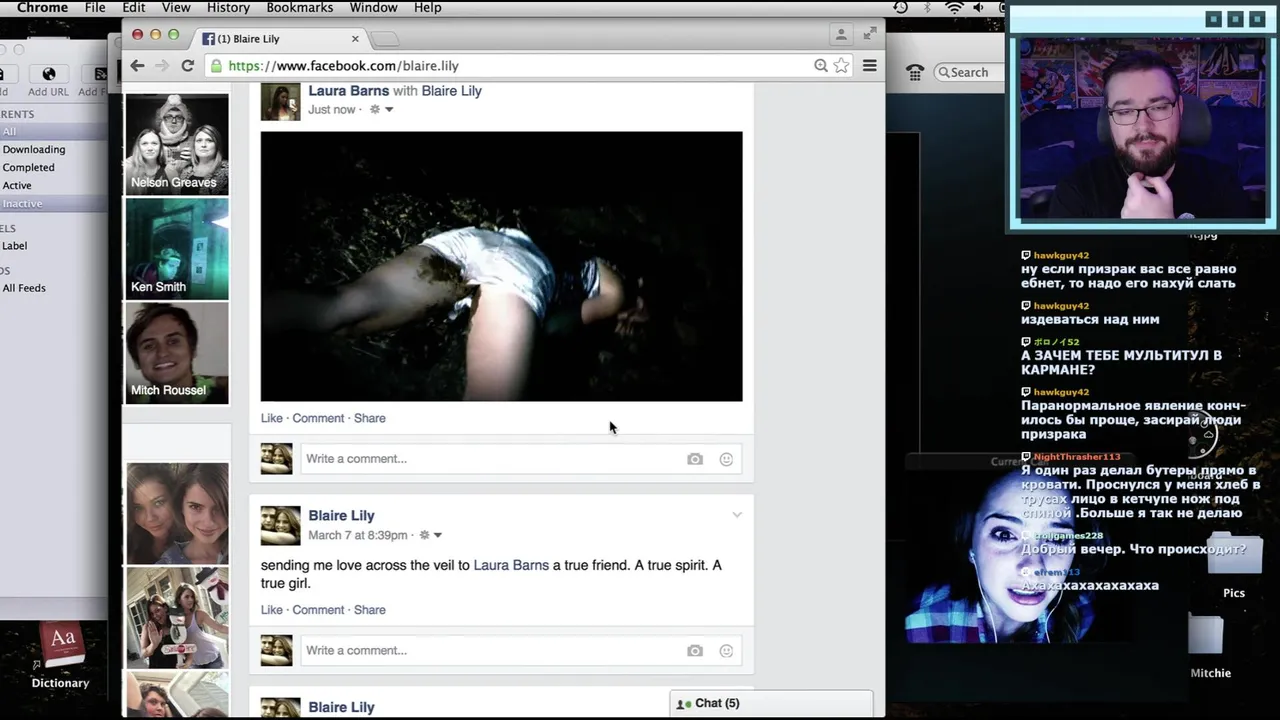Click the volume icon in menu bar
The width and height of the screenshot is (1280, 720).
pyautogui.click(x=978, y=8)
